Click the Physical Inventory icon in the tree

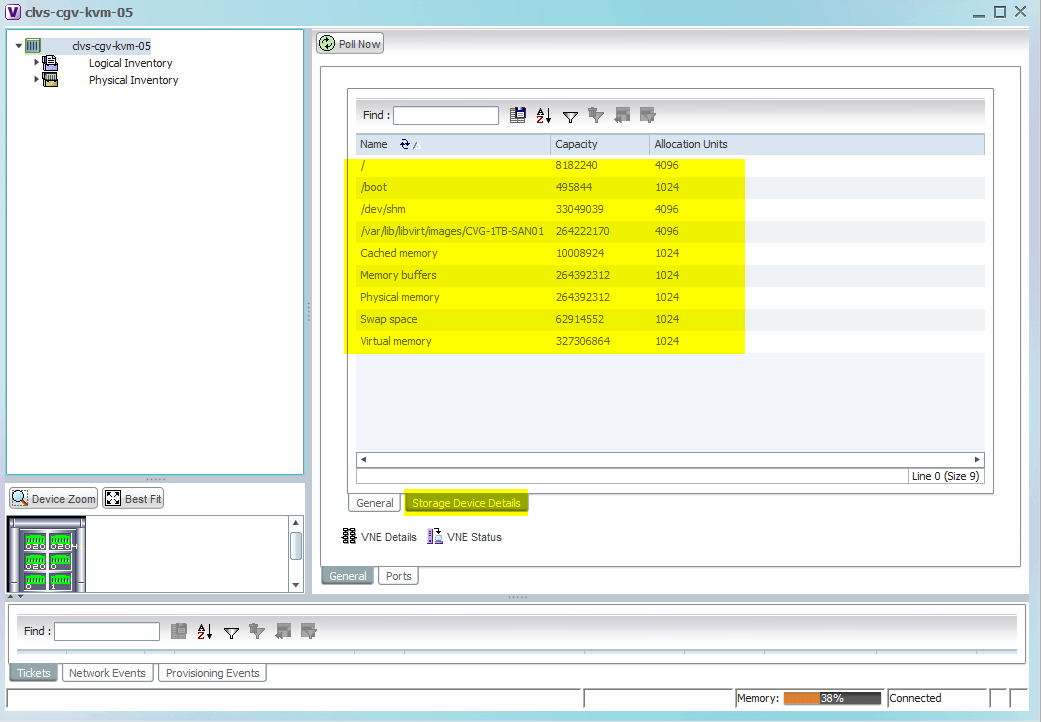pos(51,80)
